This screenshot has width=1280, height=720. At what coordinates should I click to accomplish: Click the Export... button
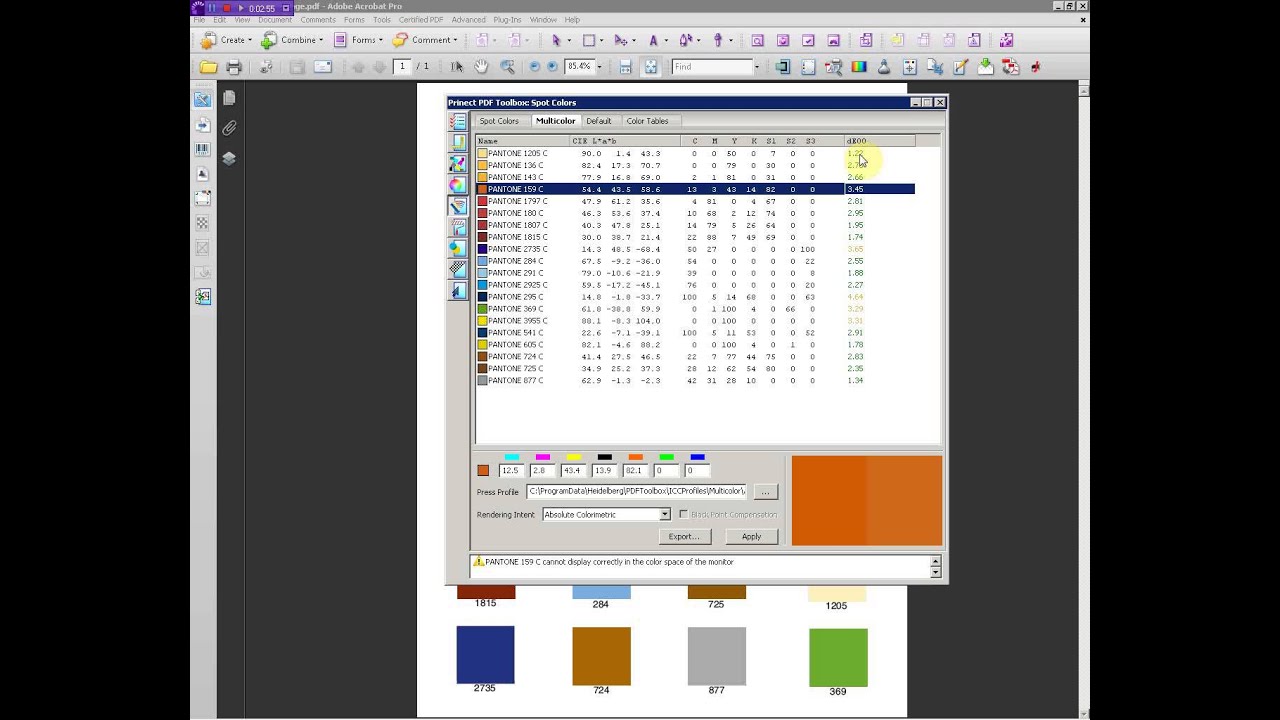(684, 536)
